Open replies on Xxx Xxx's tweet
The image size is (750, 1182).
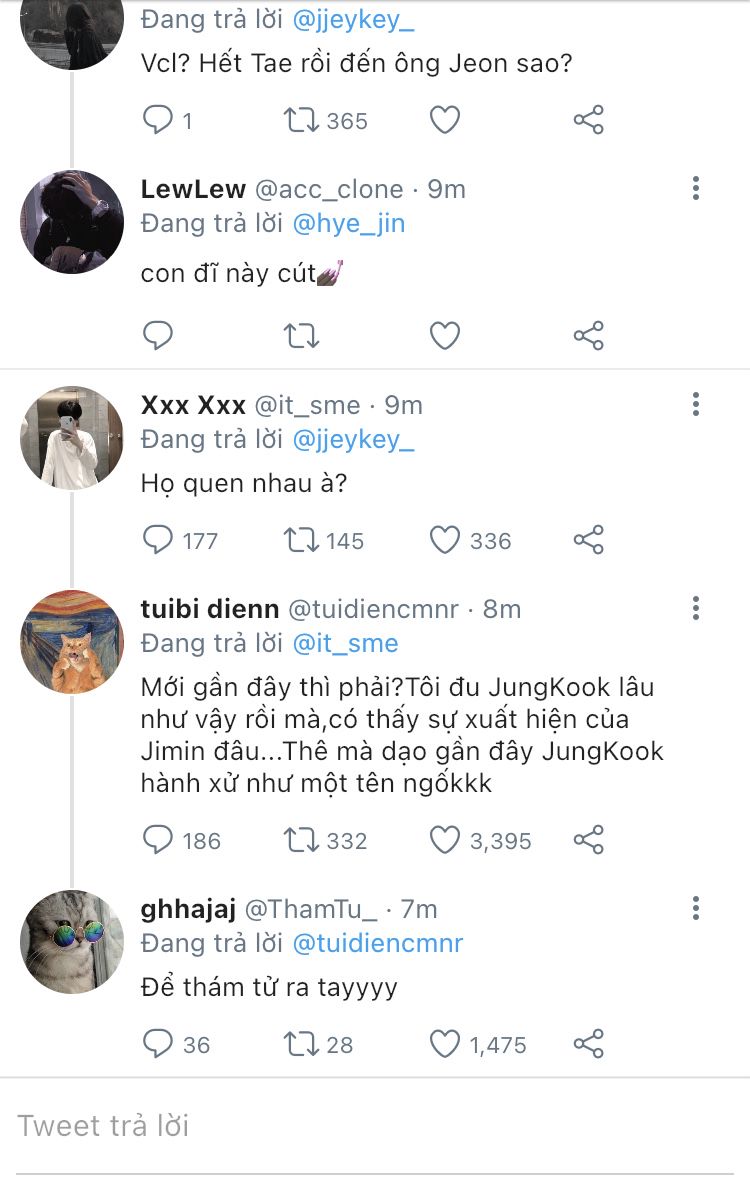[x=158, y=540]
